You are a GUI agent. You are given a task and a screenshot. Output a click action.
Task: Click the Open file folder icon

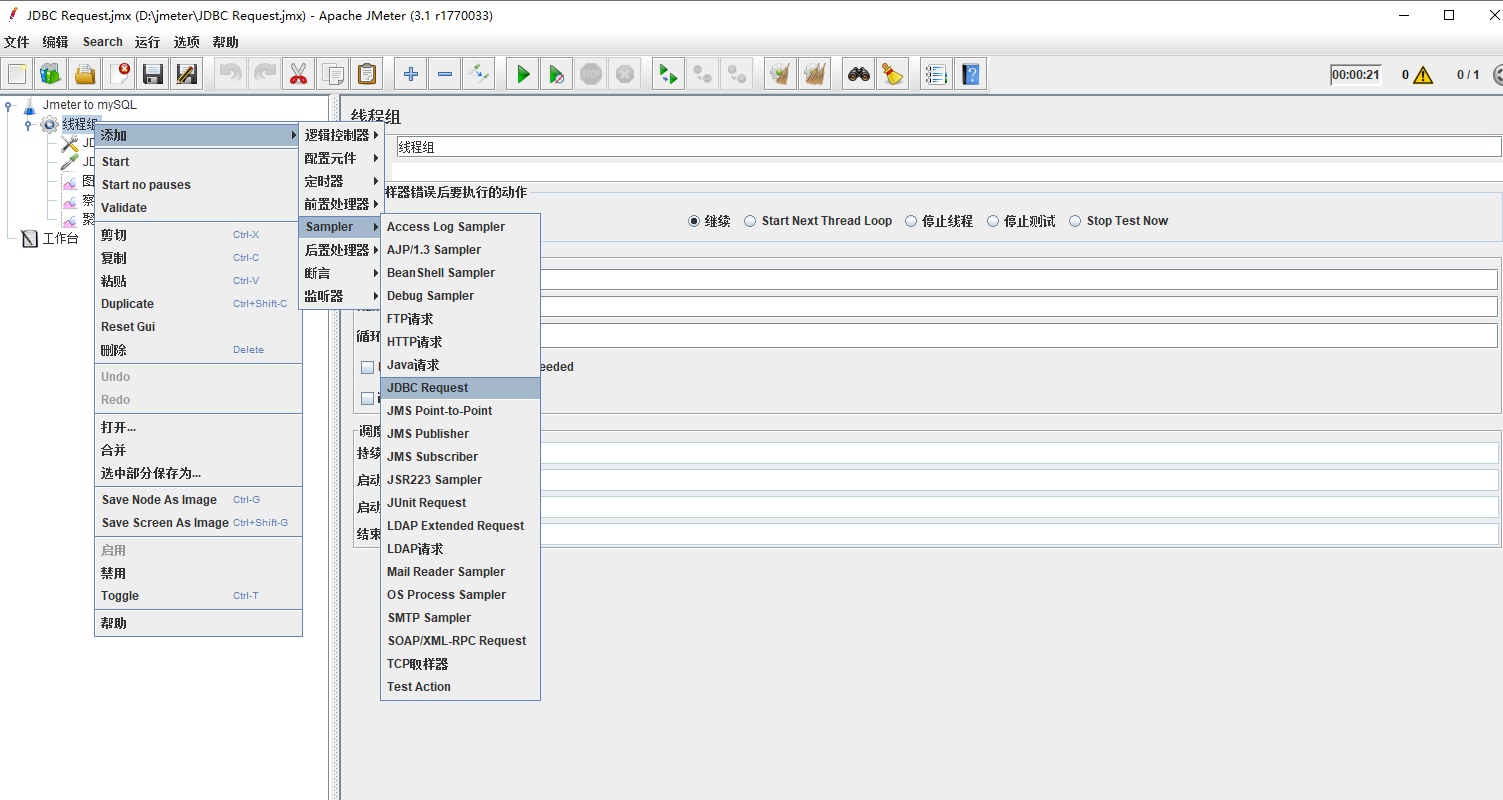[x=85, y=74]
